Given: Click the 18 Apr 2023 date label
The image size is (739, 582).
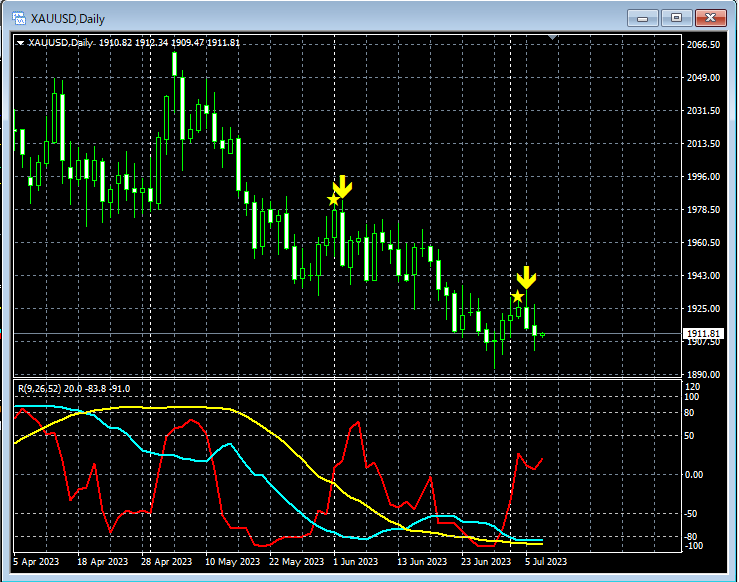Looking at the screenshot, I should [102, 561].
